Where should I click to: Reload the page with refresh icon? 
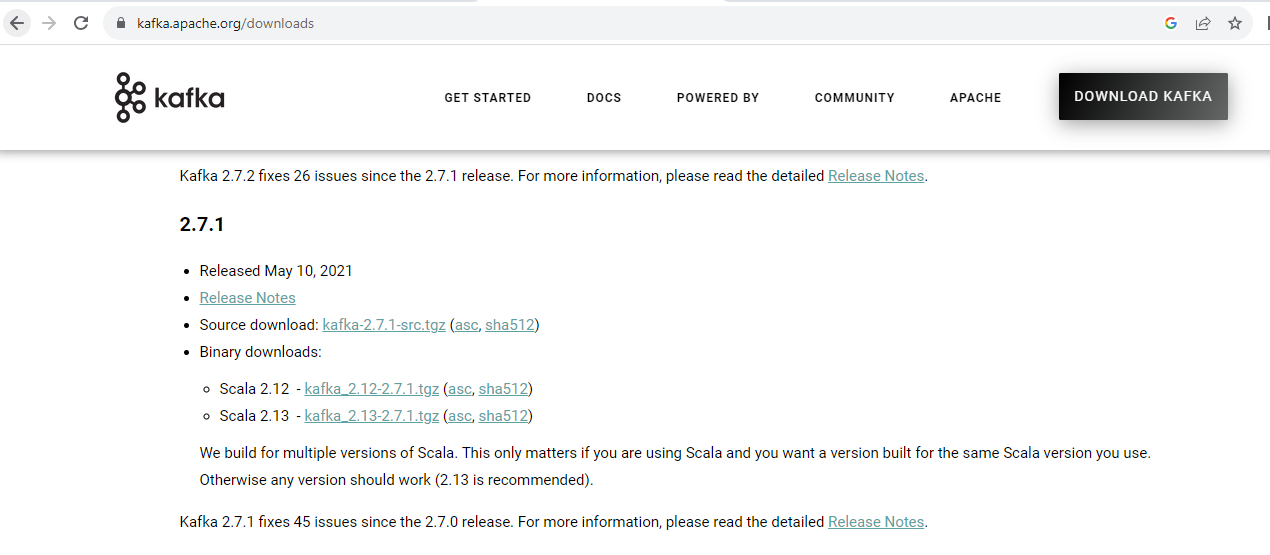81,23
